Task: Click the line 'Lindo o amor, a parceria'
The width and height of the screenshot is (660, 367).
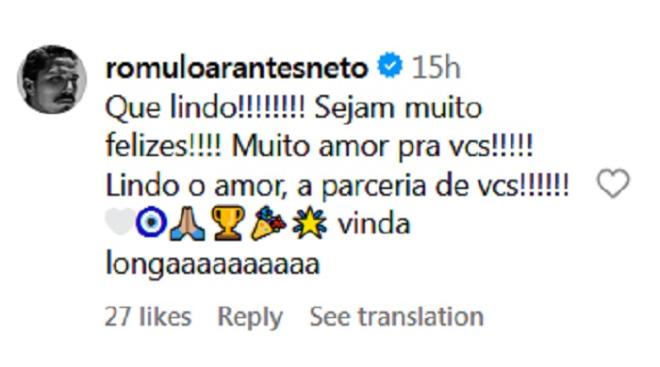Action: coord(268,186)
